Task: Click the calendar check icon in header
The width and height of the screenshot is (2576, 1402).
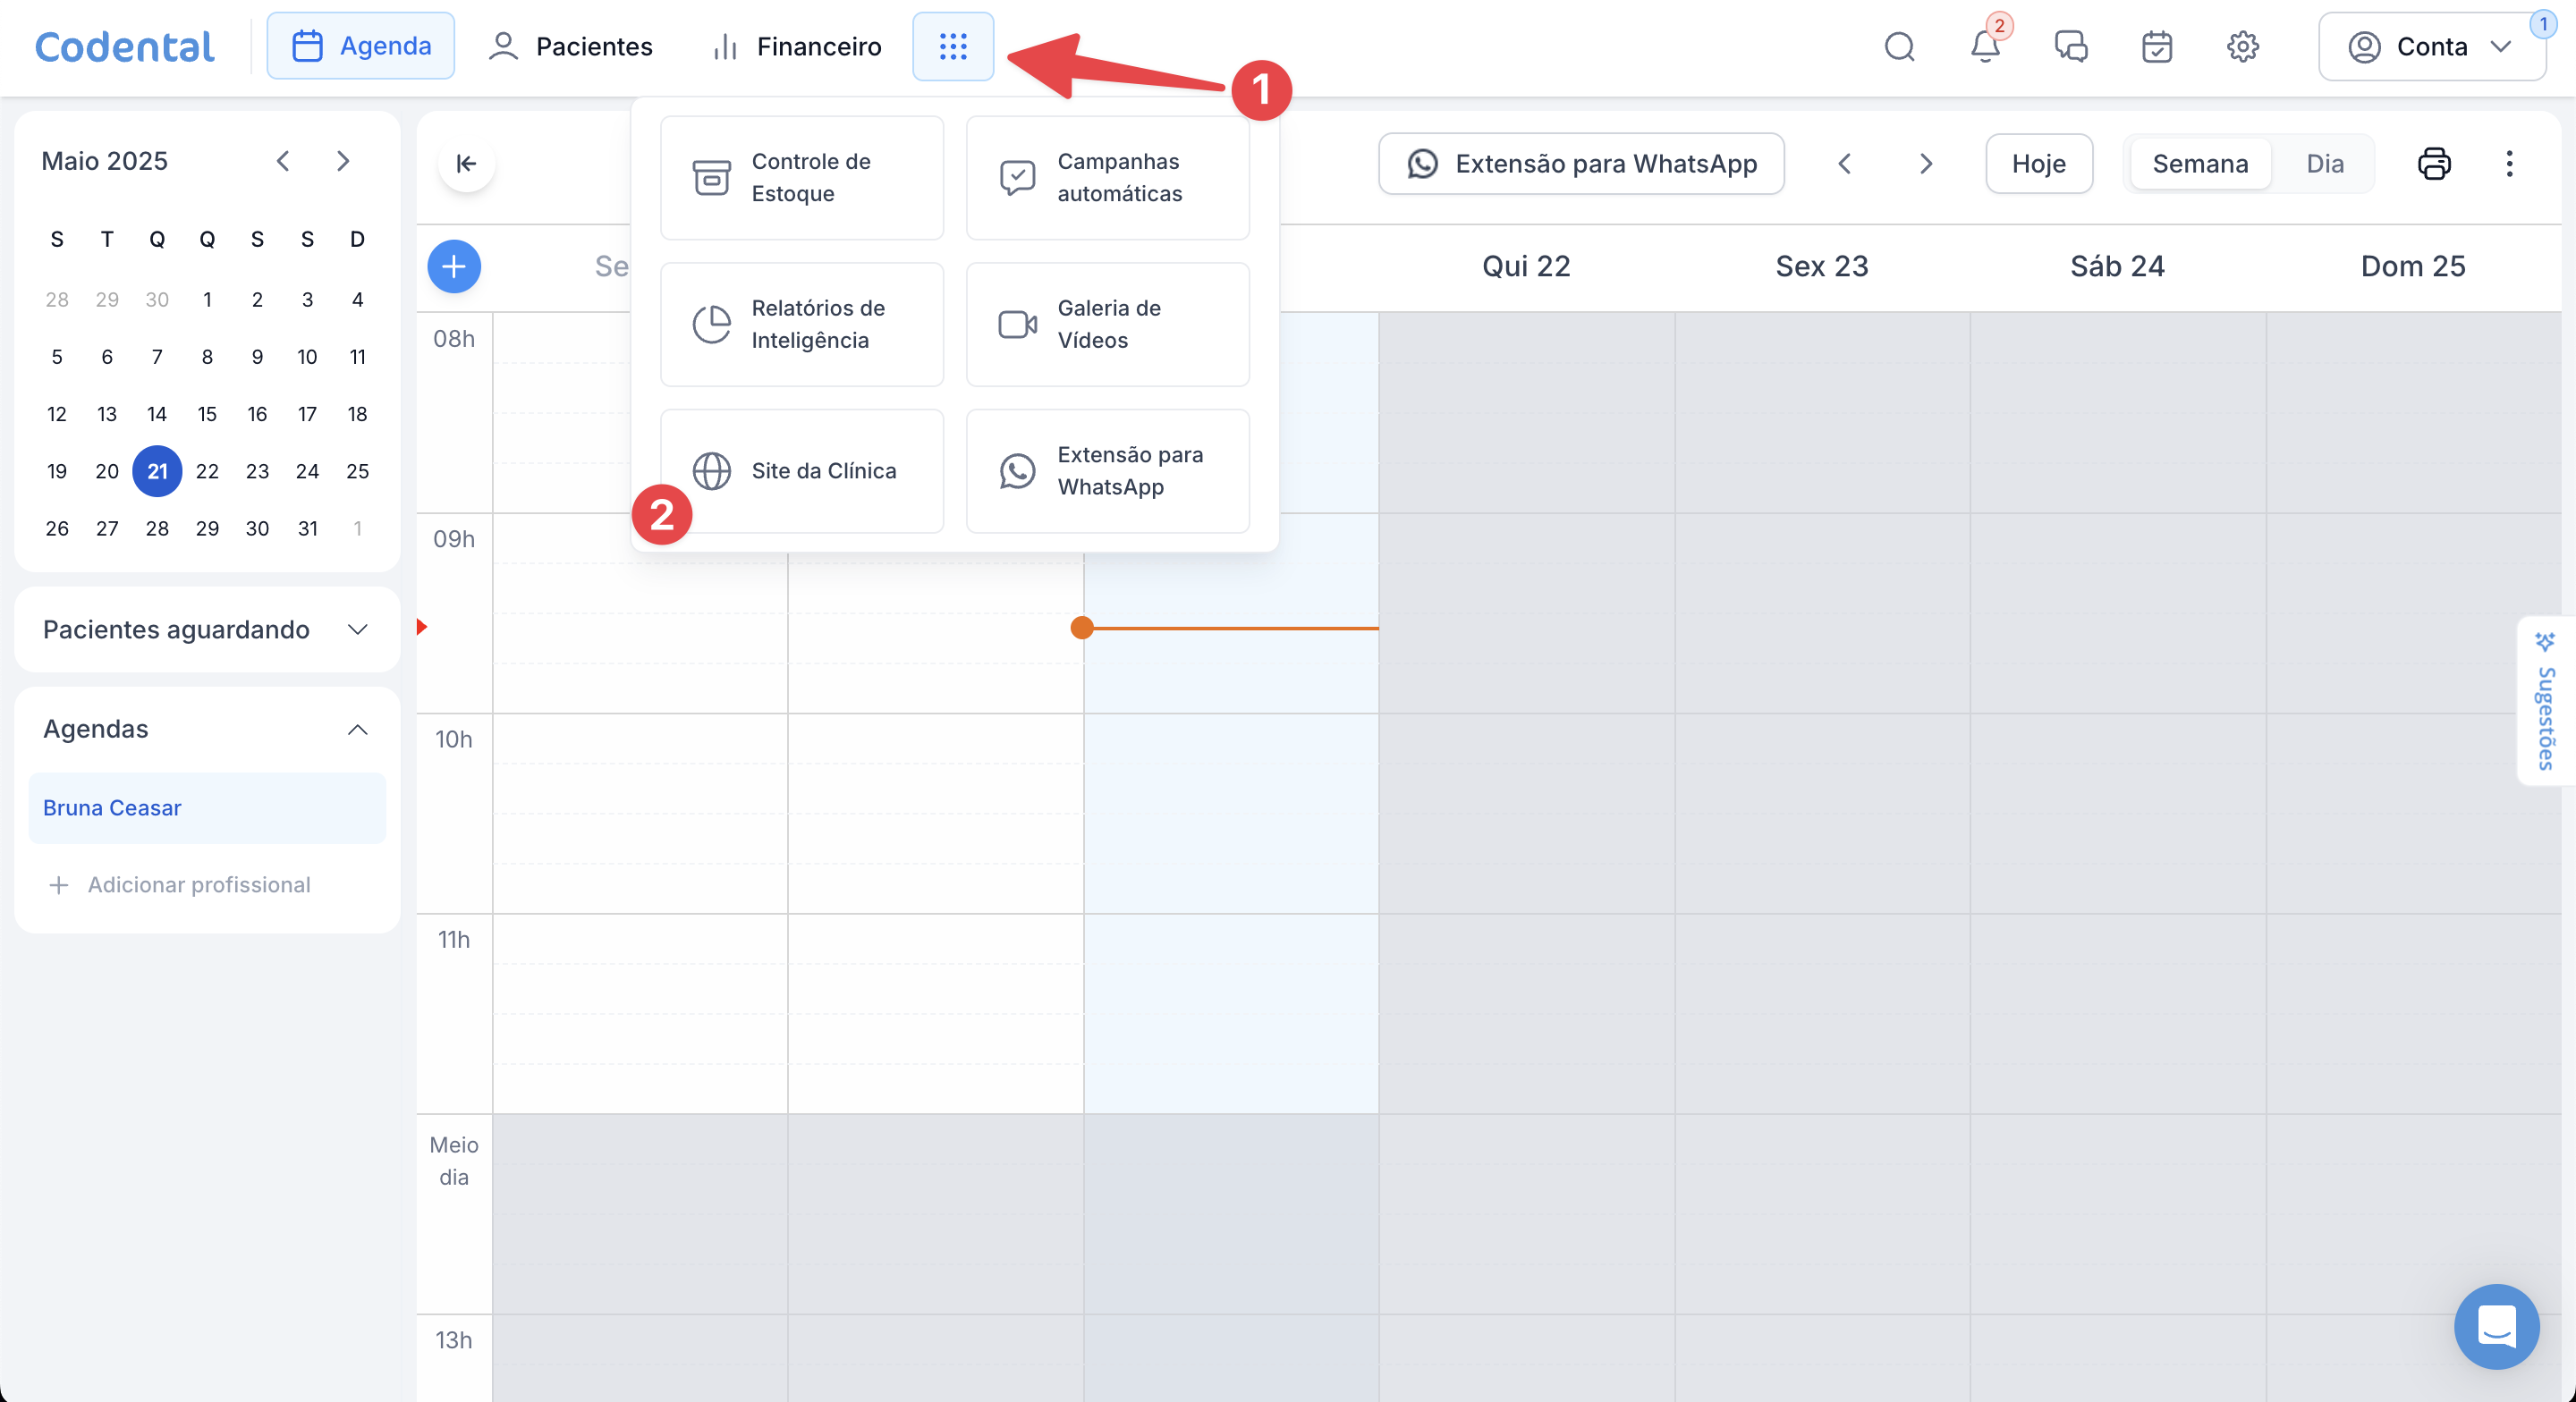Action: [x=2156, y=46]
